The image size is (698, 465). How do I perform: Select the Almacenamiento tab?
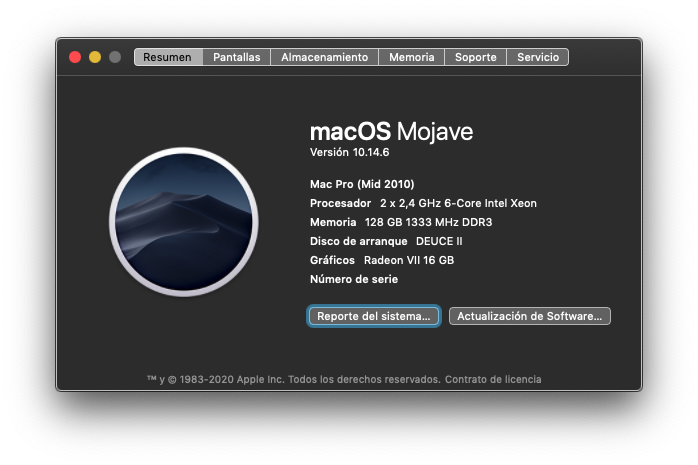325,57
